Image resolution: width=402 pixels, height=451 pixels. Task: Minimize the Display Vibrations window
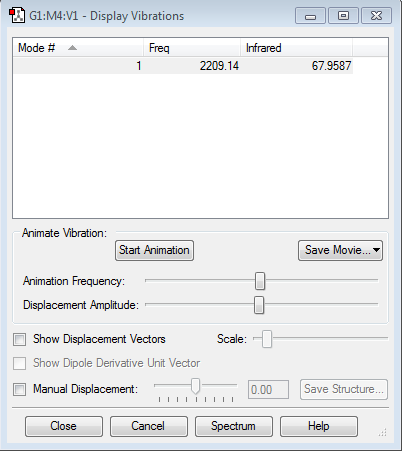pos(310,16)
